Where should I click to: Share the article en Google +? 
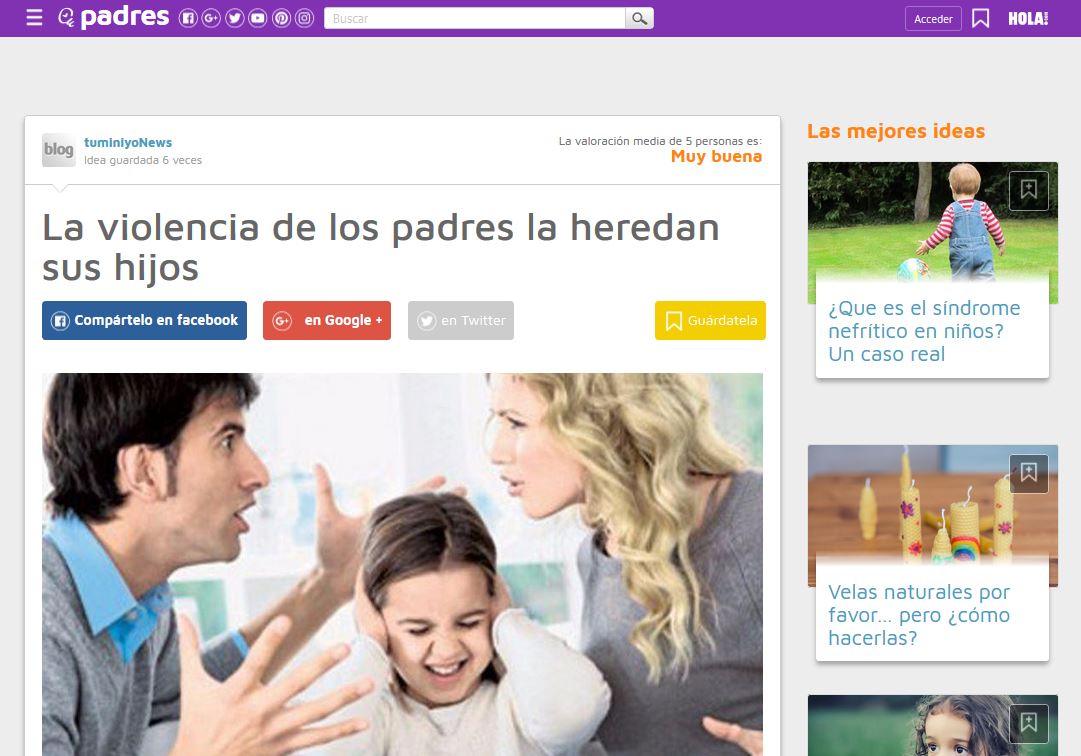coord(327,321)
